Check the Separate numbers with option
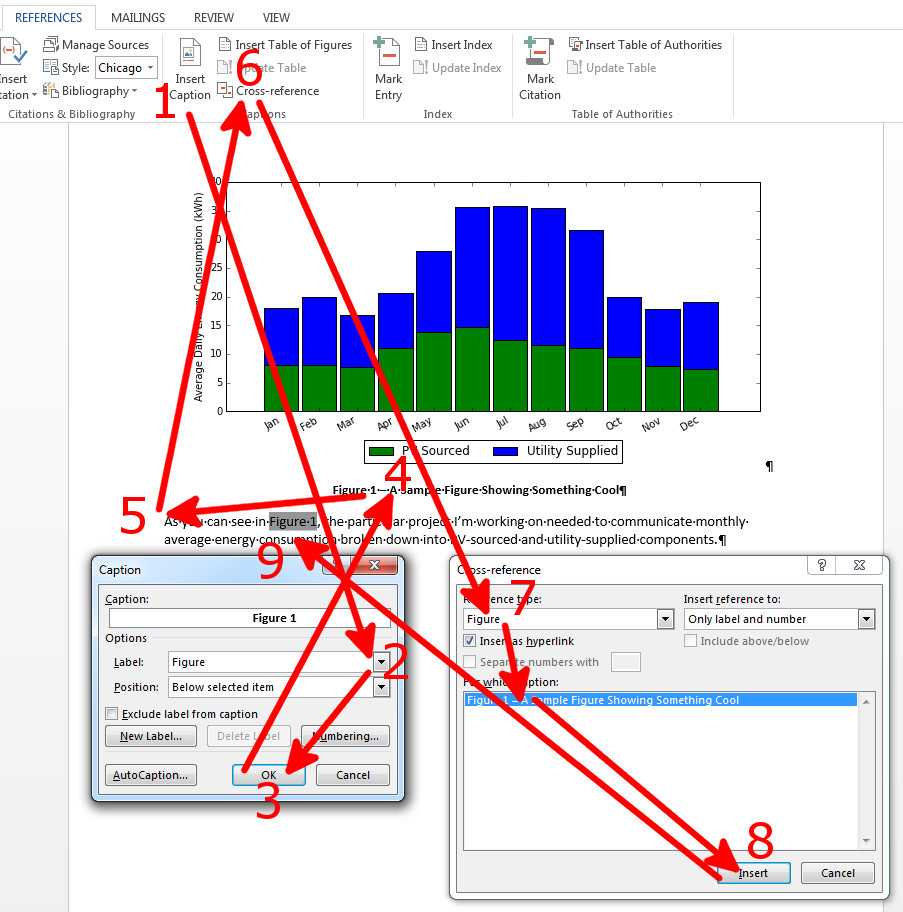The height and width of the screenshot is (912, 903). (469, 661)
